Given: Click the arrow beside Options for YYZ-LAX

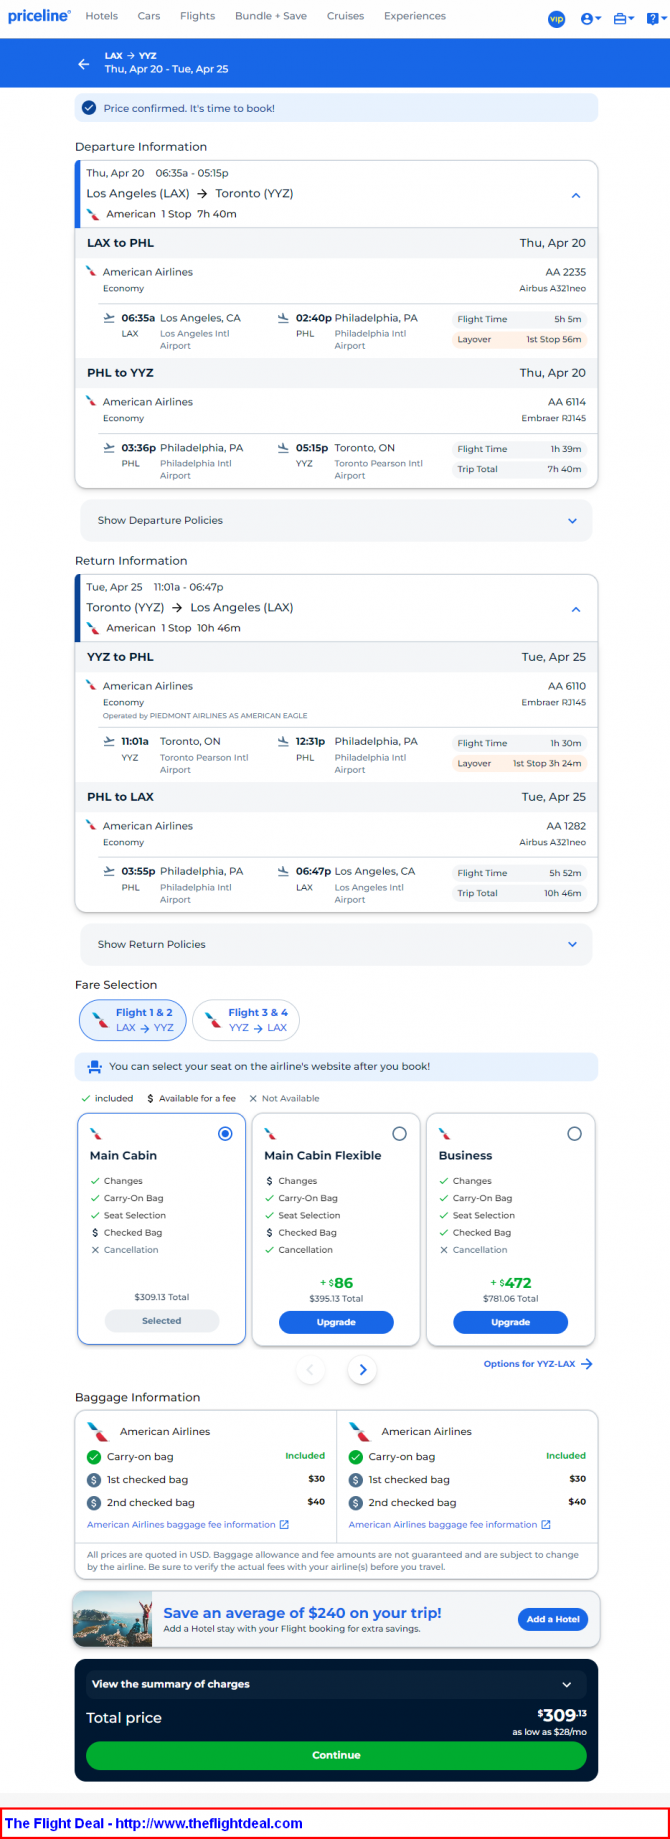Looking at the screenshot, I should (x=587, y=1363).
